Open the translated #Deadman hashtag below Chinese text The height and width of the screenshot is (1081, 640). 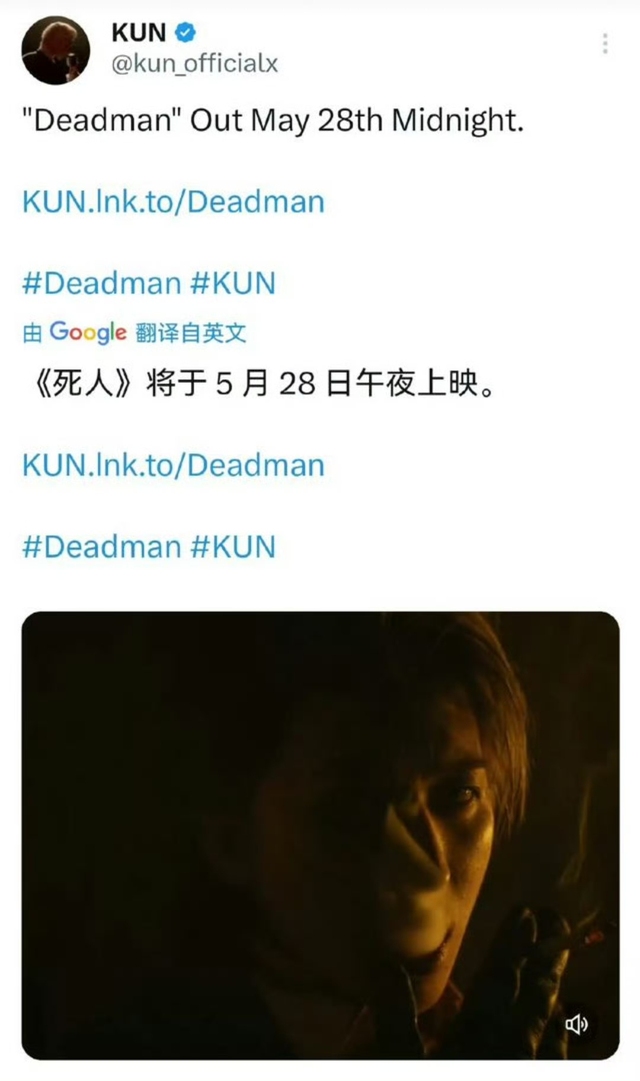101,547
